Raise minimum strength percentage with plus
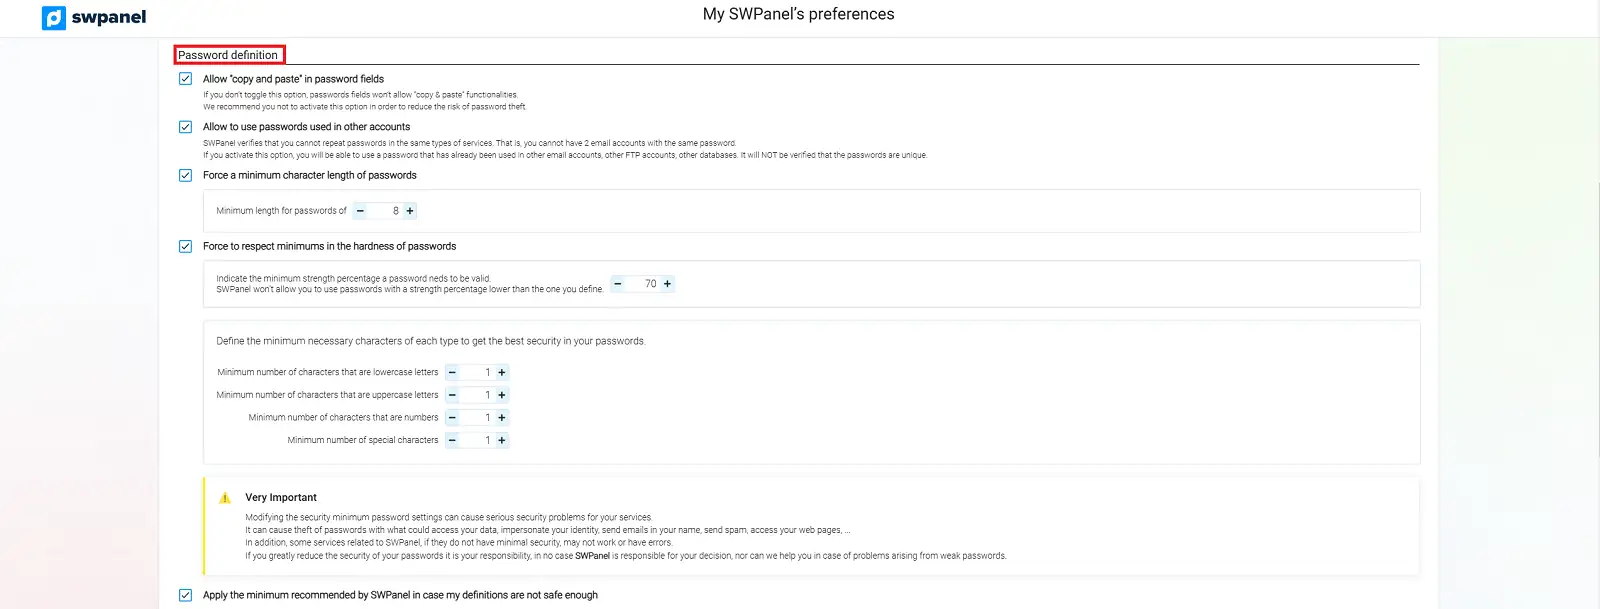The width and height of the screenshot is (1600, 609). click(668, 284)
